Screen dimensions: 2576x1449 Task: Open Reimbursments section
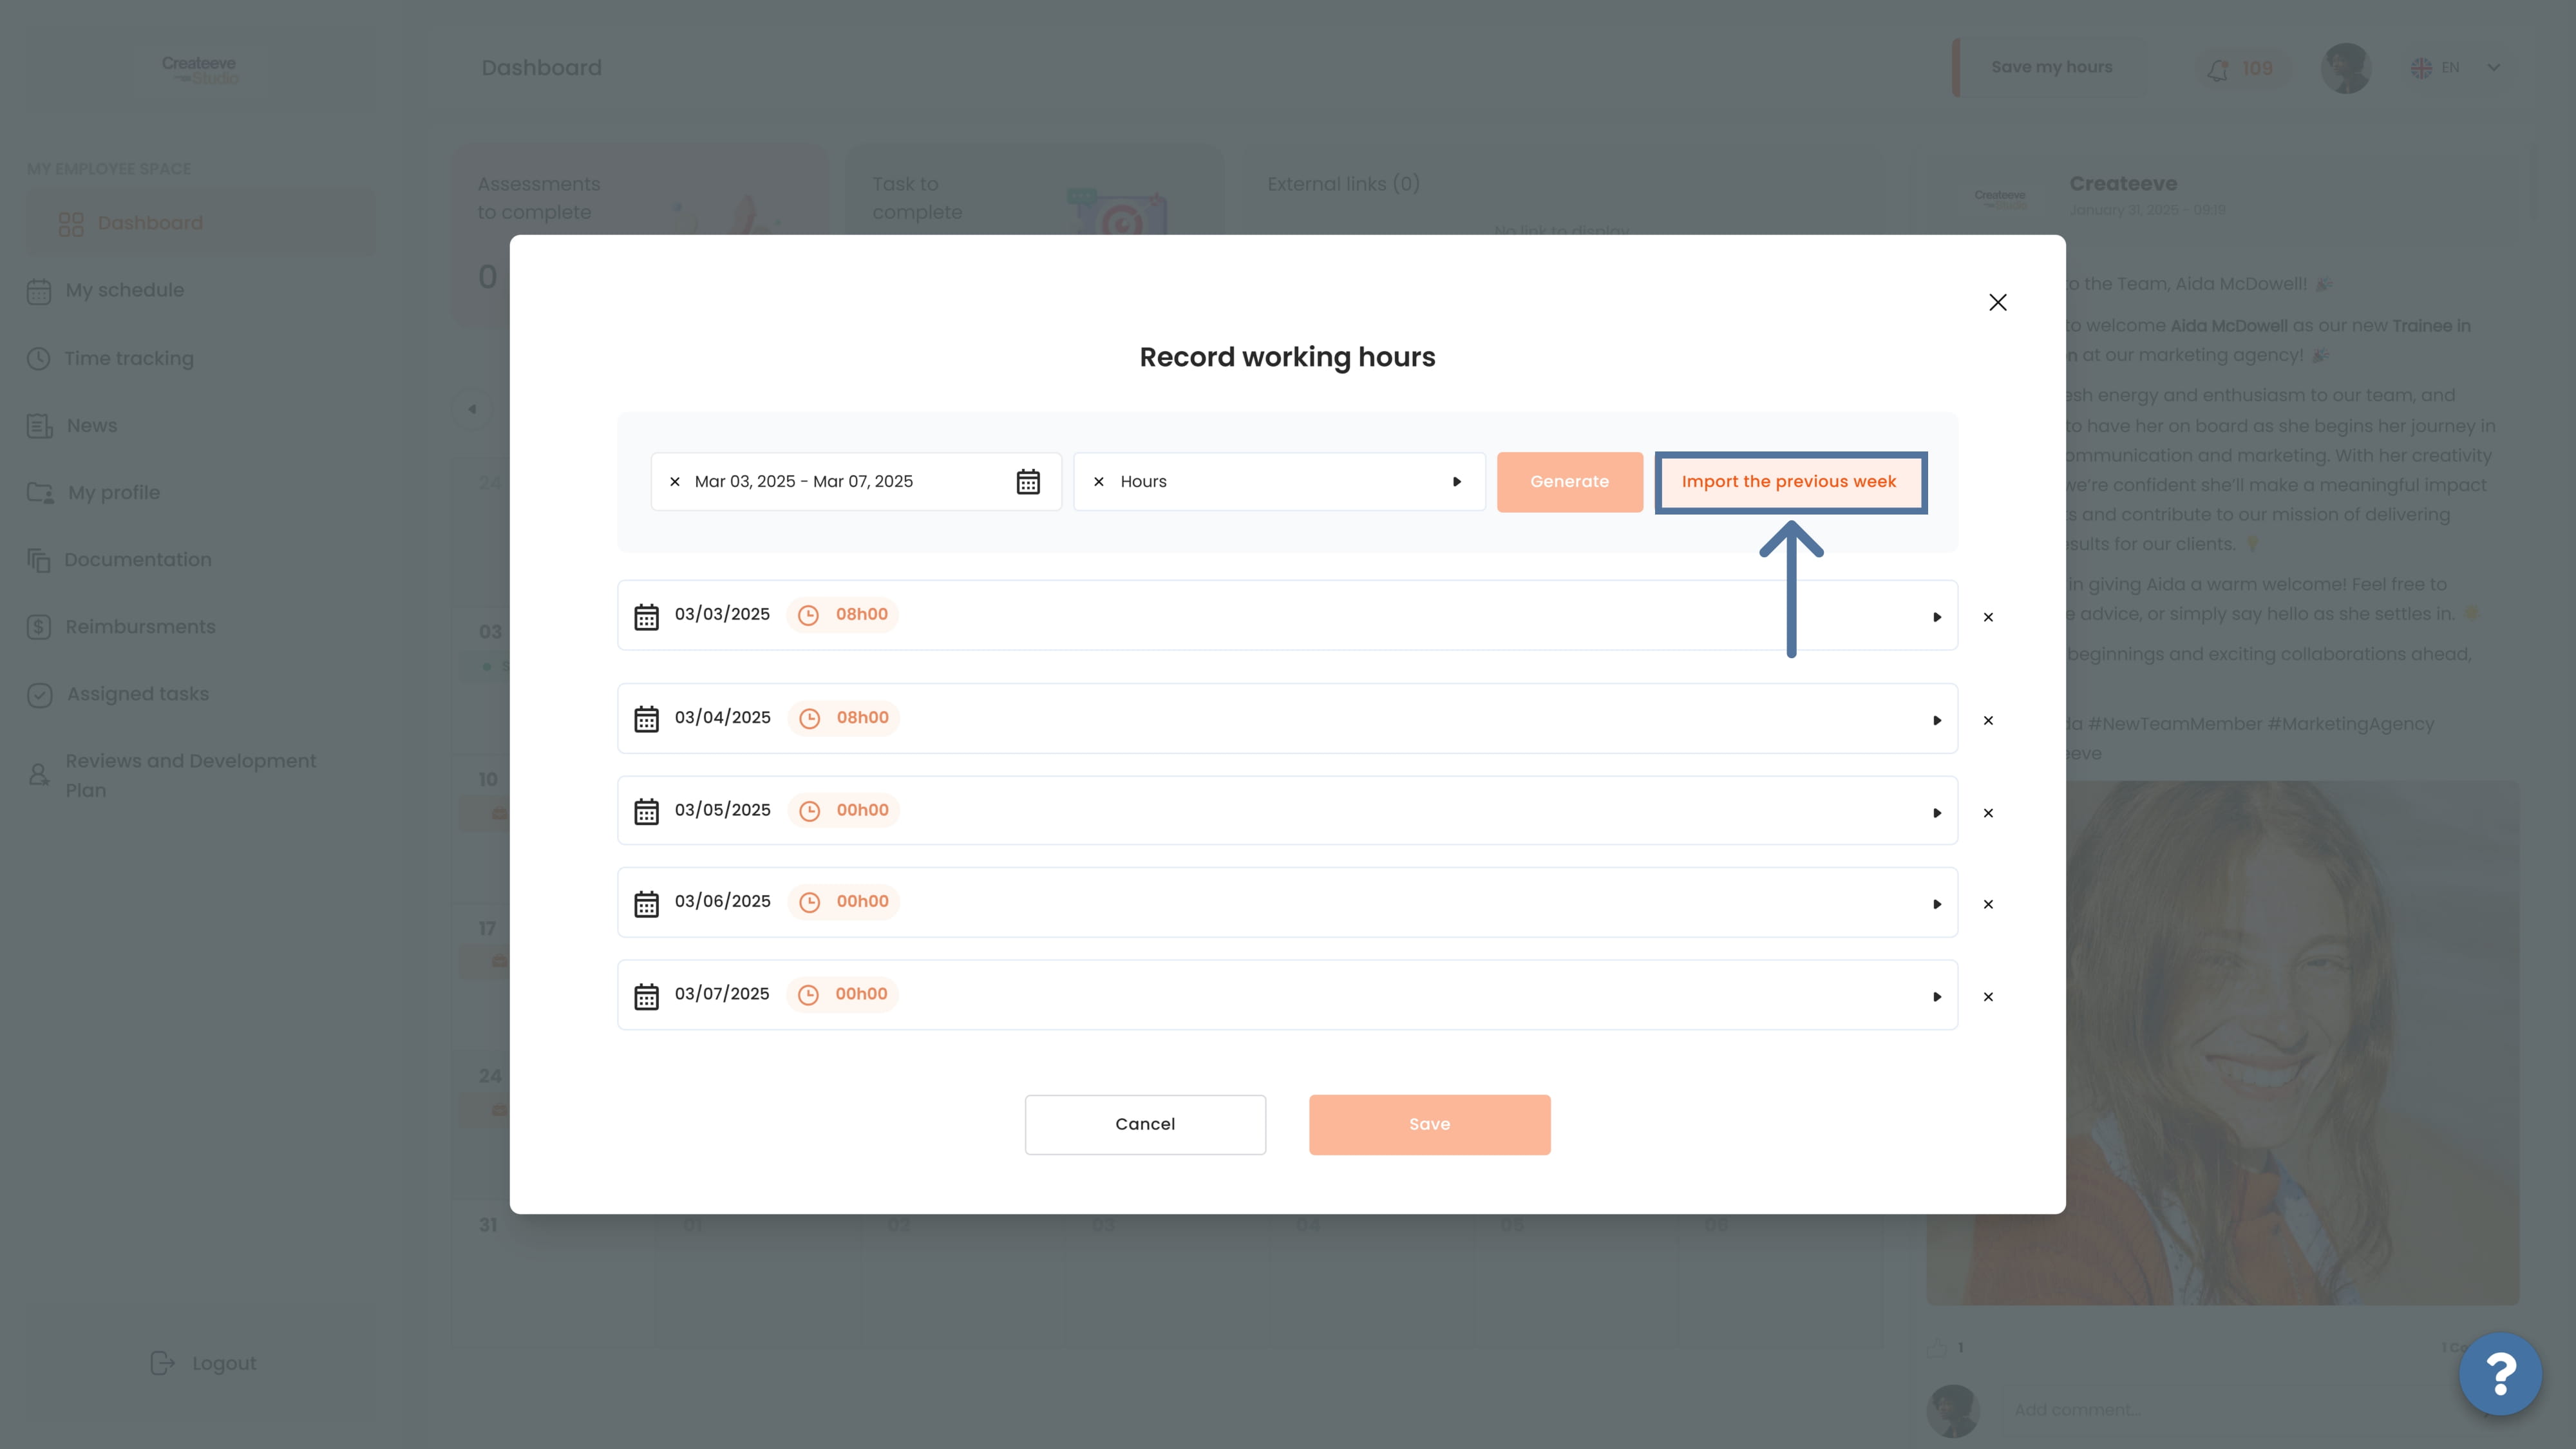(121, 627)
